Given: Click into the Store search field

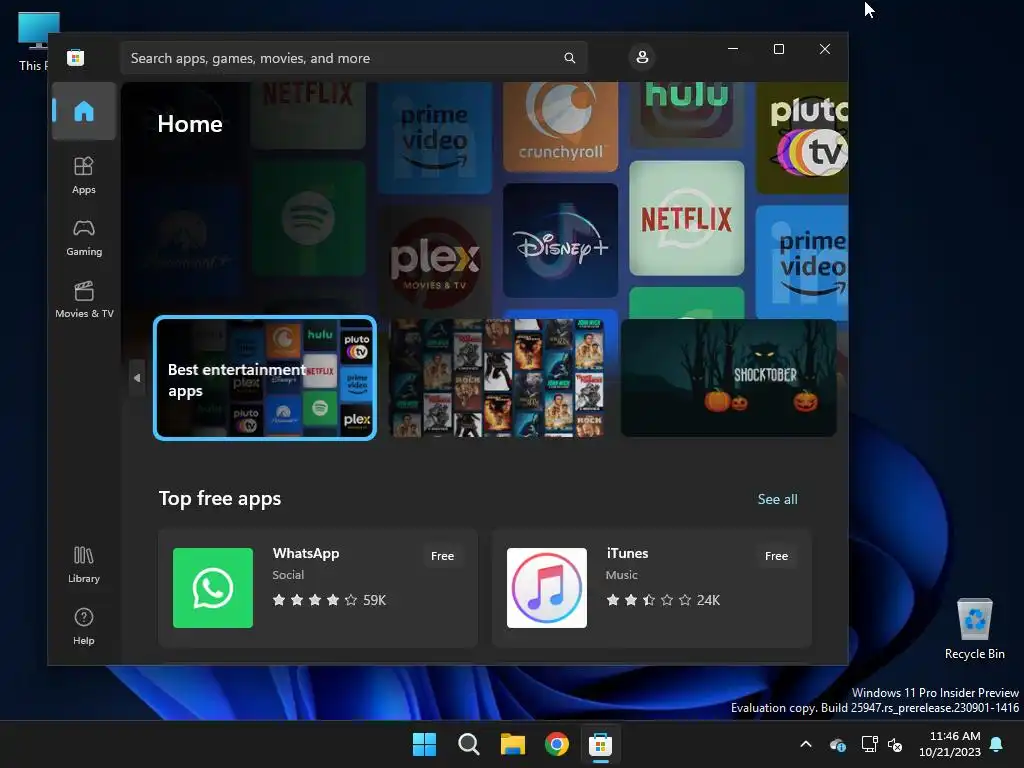Looking at the screenshot, I should pos(353,58).
